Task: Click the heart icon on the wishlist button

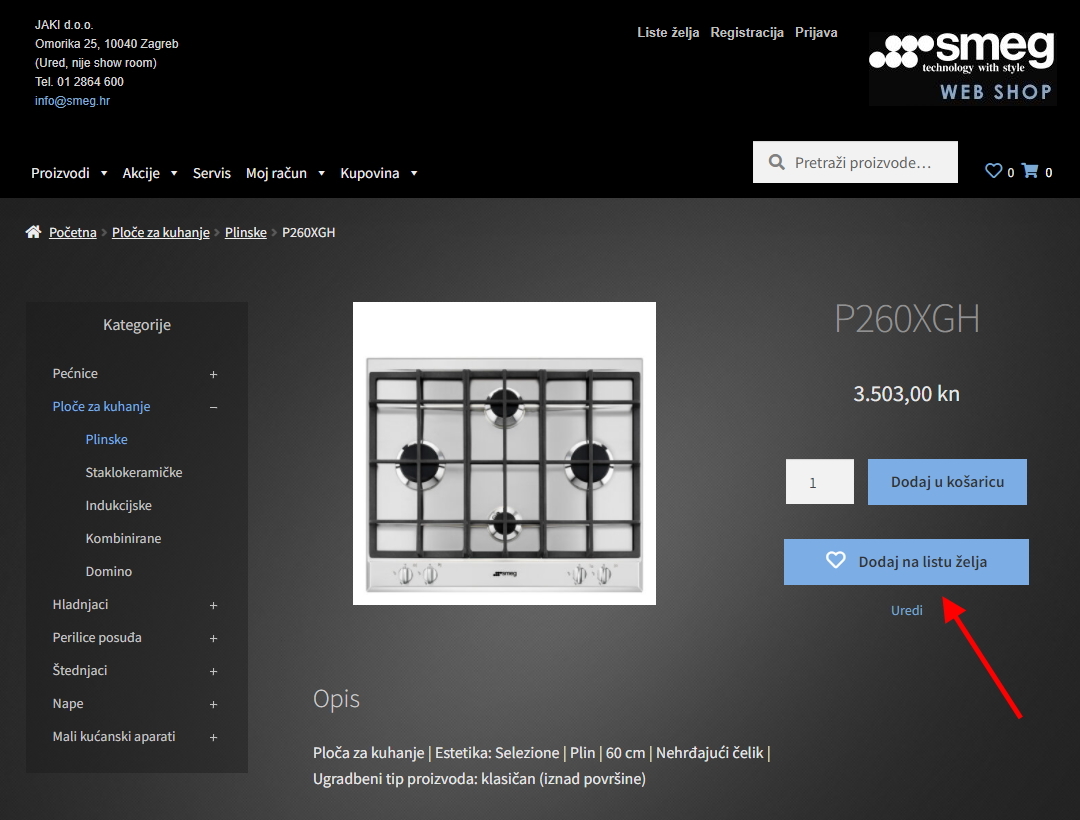Action: tap(835, 560)
